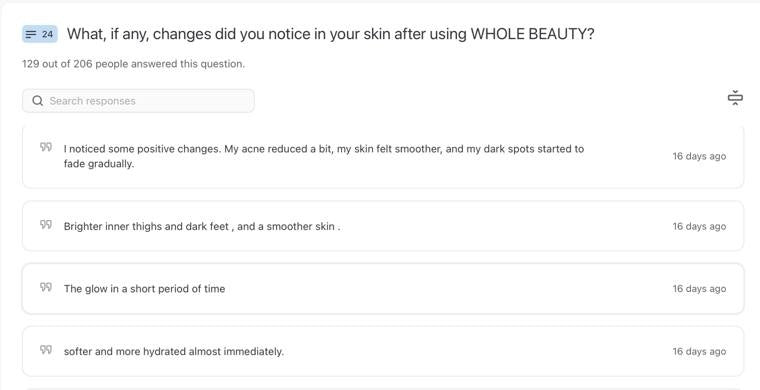Open the glow in short period response

[383, 289]
